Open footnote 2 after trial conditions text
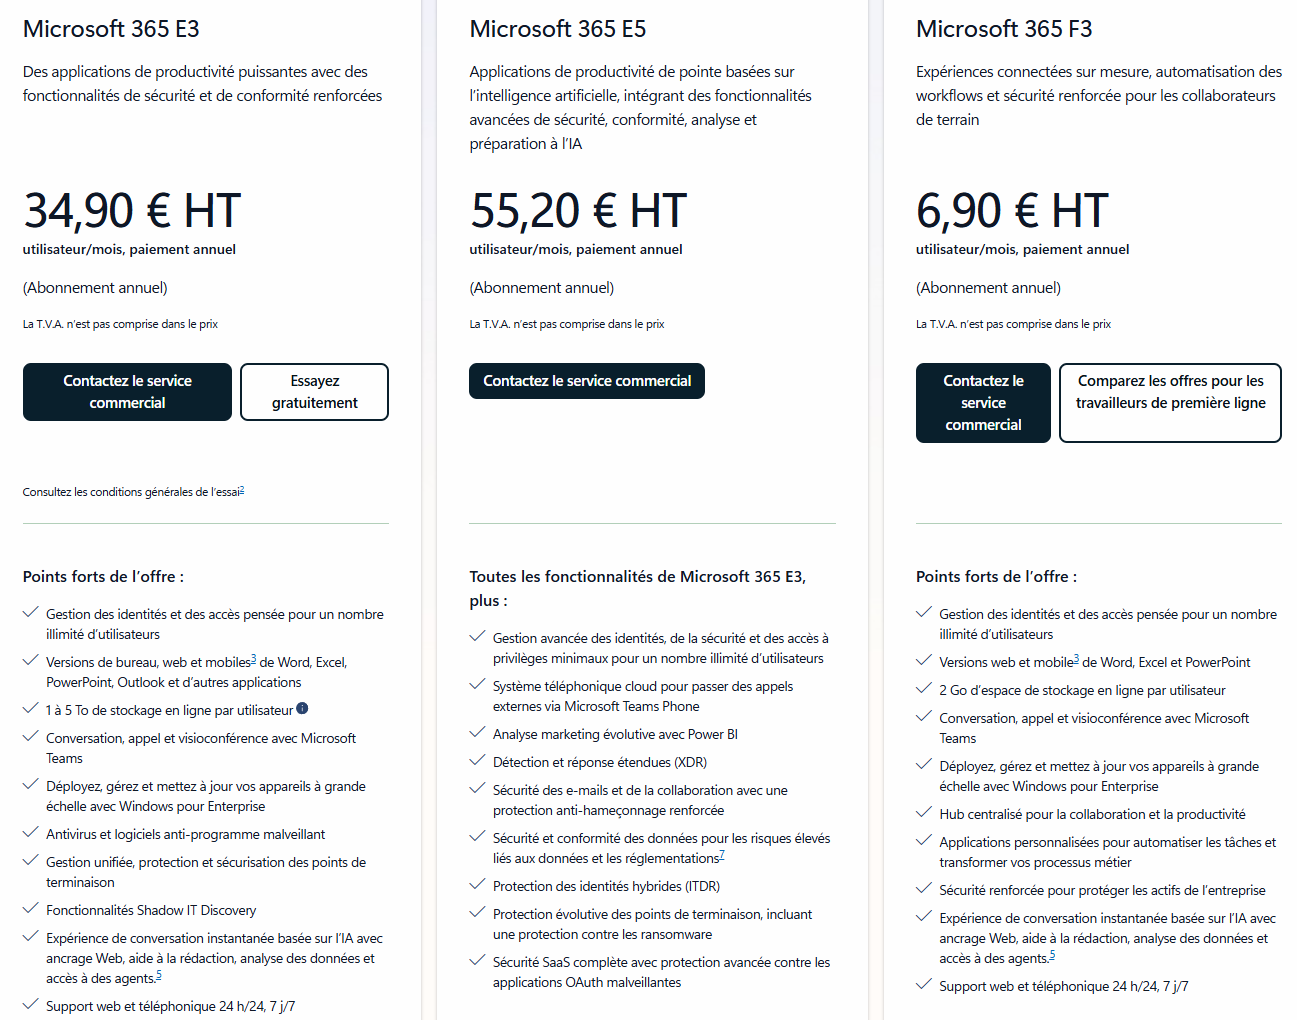This screenshot has height=1020, width=1297. [242, 490]
